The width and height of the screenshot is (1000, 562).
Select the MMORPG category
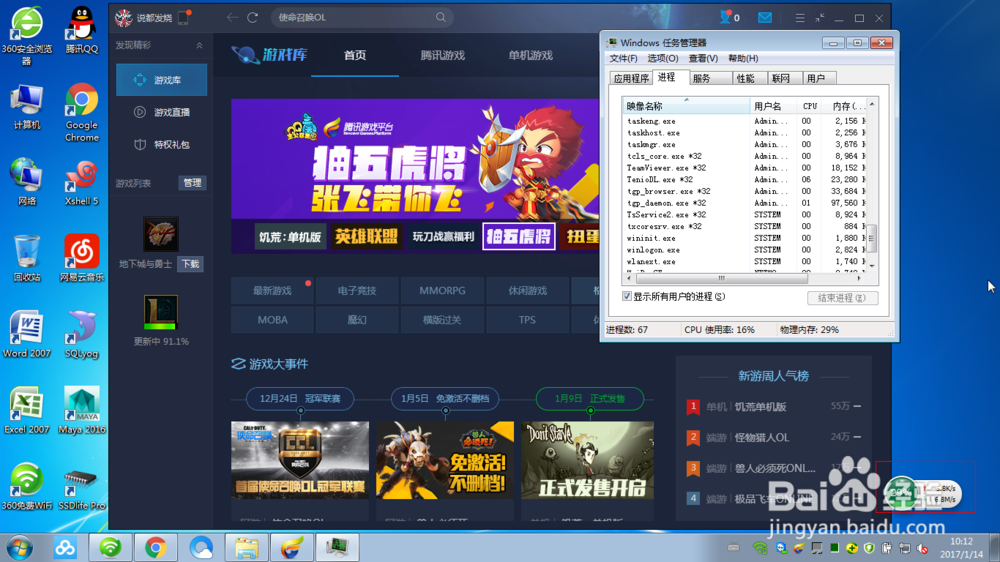click(x=442, y=290)
